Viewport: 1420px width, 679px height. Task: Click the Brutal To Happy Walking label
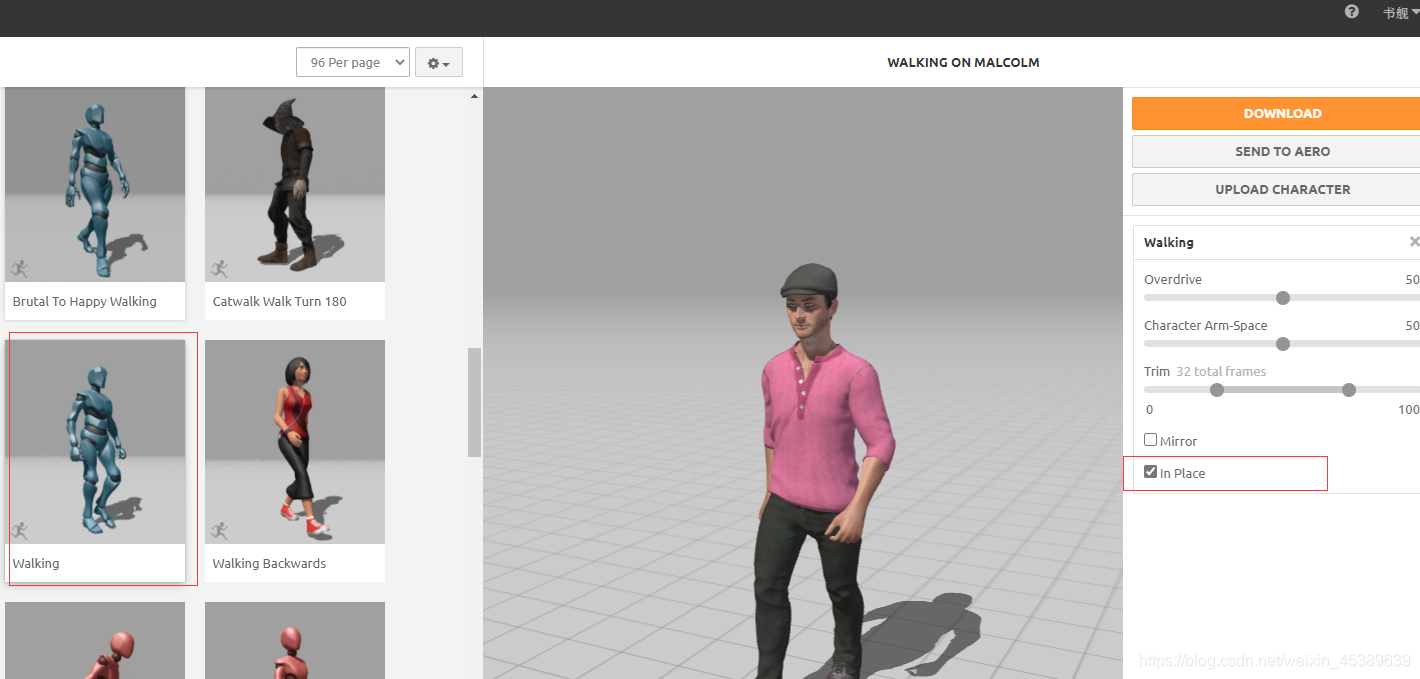(x=85, y=301)
